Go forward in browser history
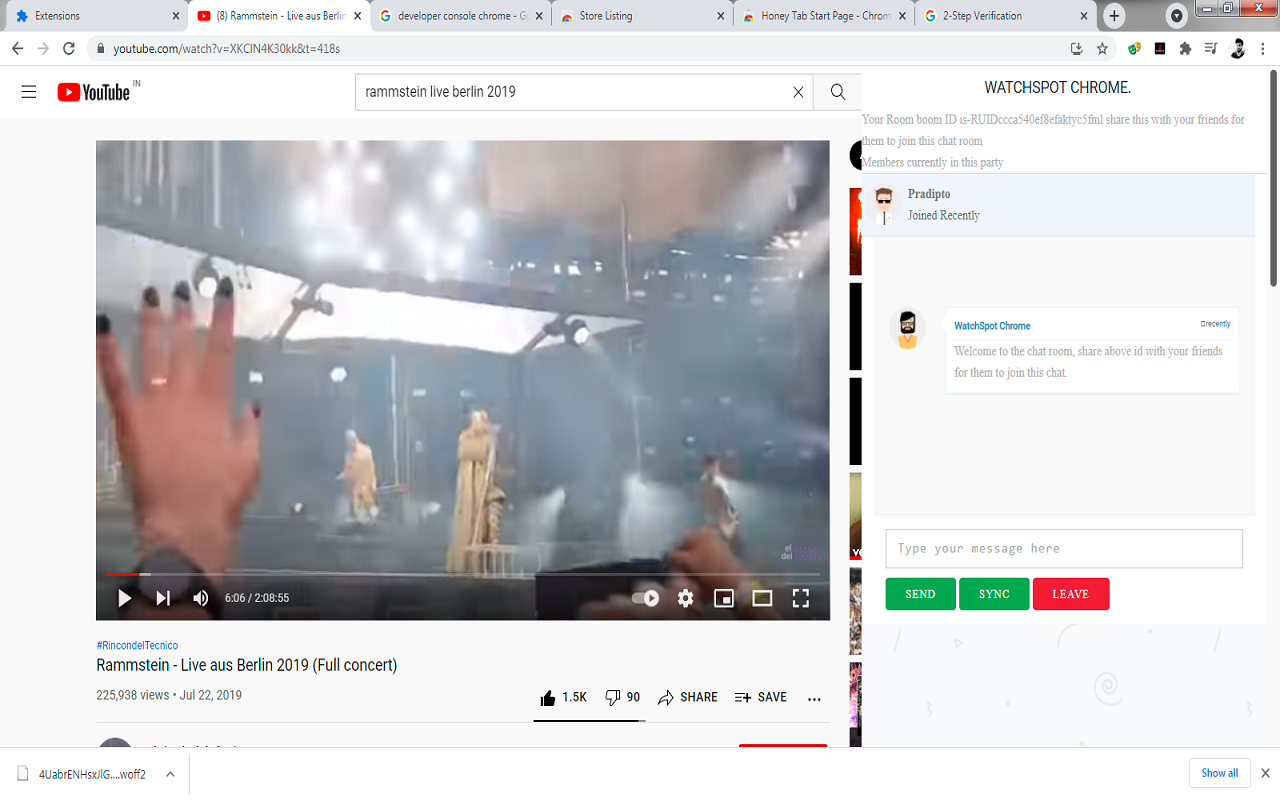This screenshot has height=800, width=1280. [x=43, y=48]
